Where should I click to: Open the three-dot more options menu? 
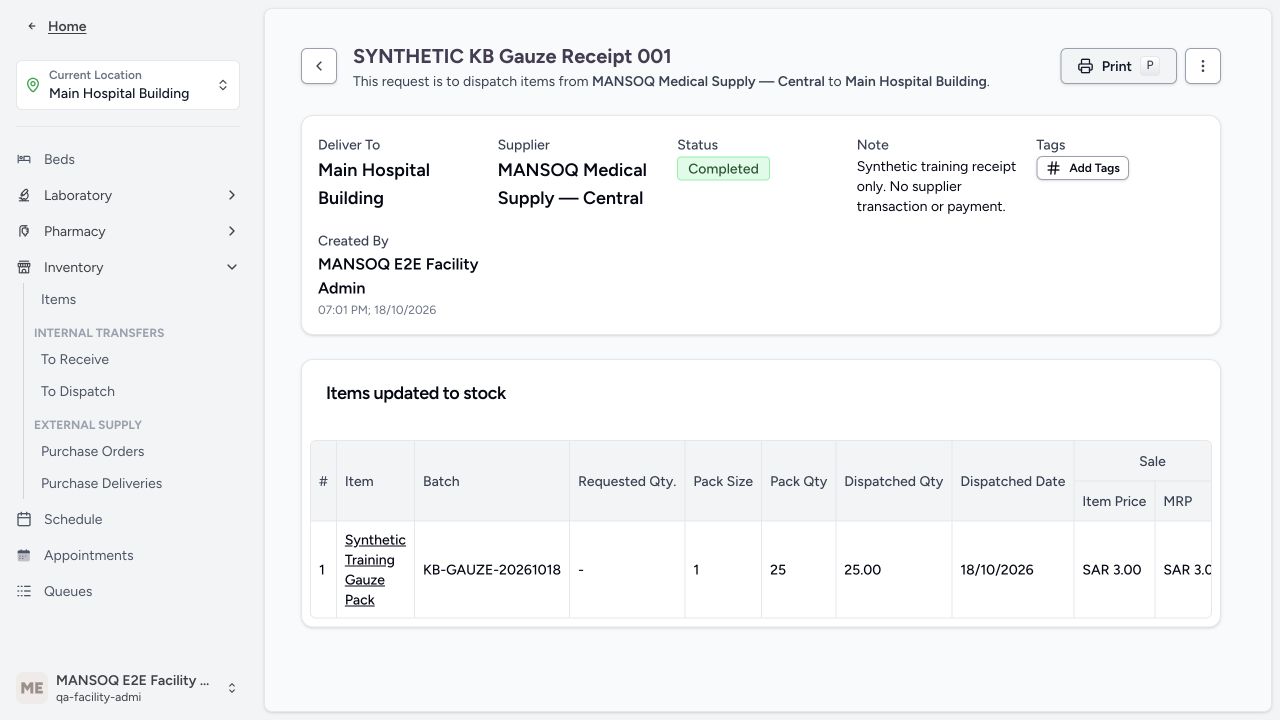coord(1203,66)
